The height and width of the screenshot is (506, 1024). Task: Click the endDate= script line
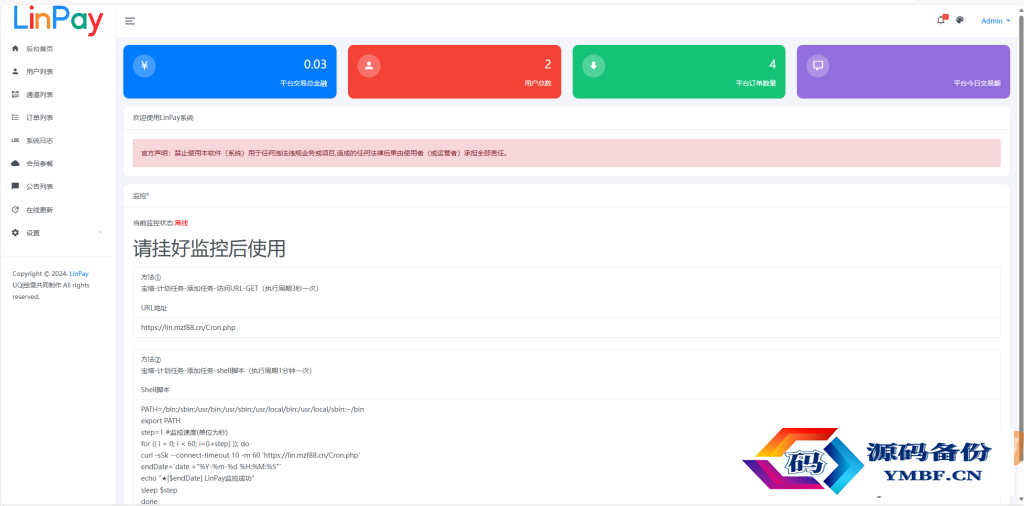pyautogui.click(x=211, y=467)
